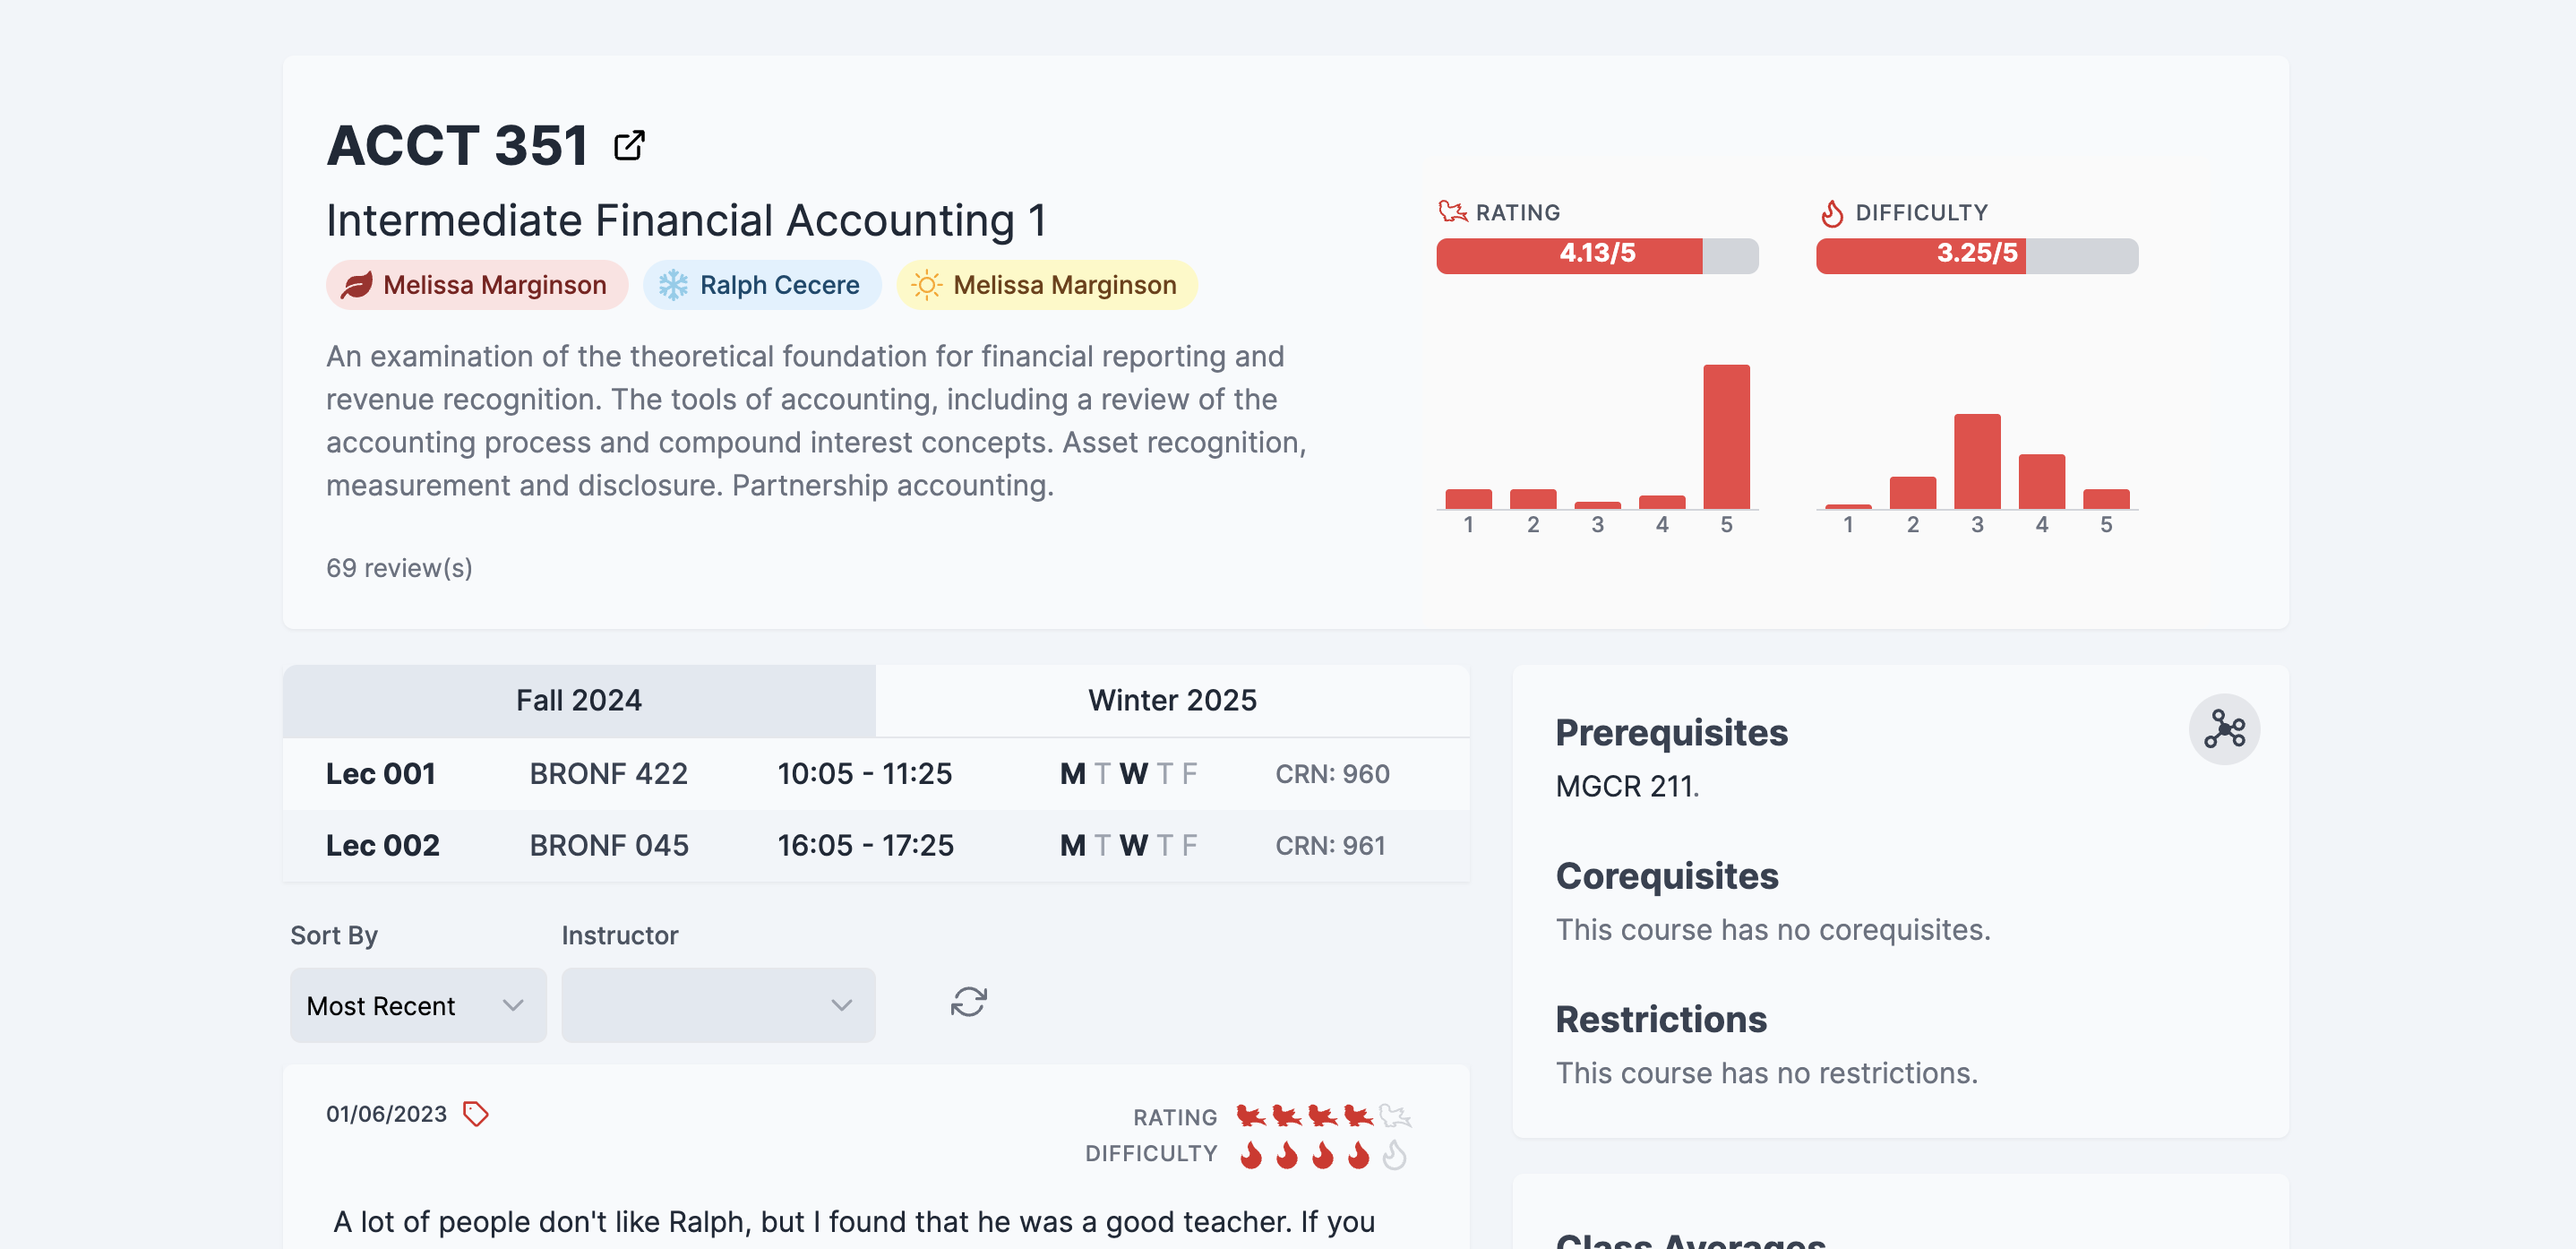Click the bird icon beside the Rating label
Image resolution: width=2576 pixels, height=1249 pixels.
(x=1452, y=212)
